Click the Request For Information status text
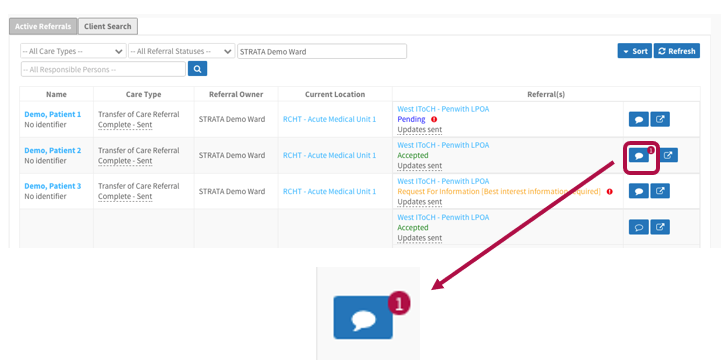This screenshot has width=721, height=362. (x=499, y=191)
